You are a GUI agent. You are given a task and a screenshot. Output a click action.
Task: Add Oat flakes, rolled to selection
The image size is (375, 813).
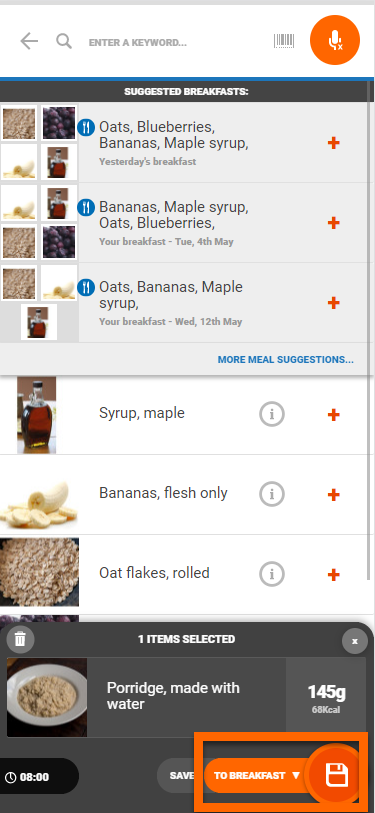tap(334, 574)
